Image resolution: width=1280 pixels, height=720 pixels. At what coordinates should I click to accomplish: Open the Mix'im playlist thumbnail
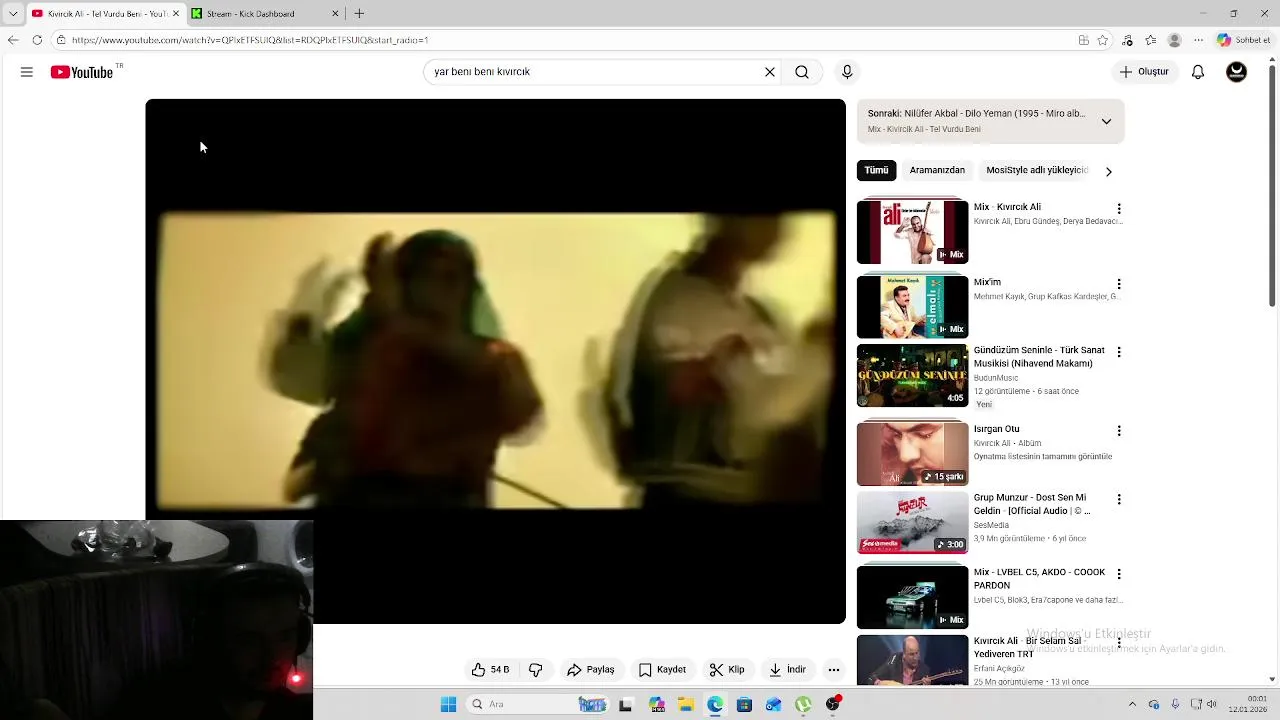[x=912, y=307]
